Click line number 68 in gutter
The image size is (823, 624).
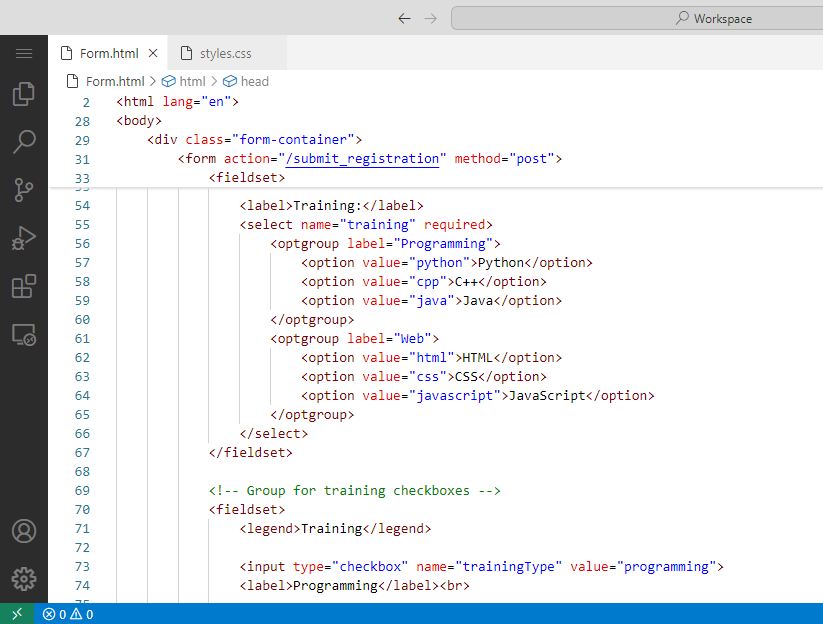[82, 472]
